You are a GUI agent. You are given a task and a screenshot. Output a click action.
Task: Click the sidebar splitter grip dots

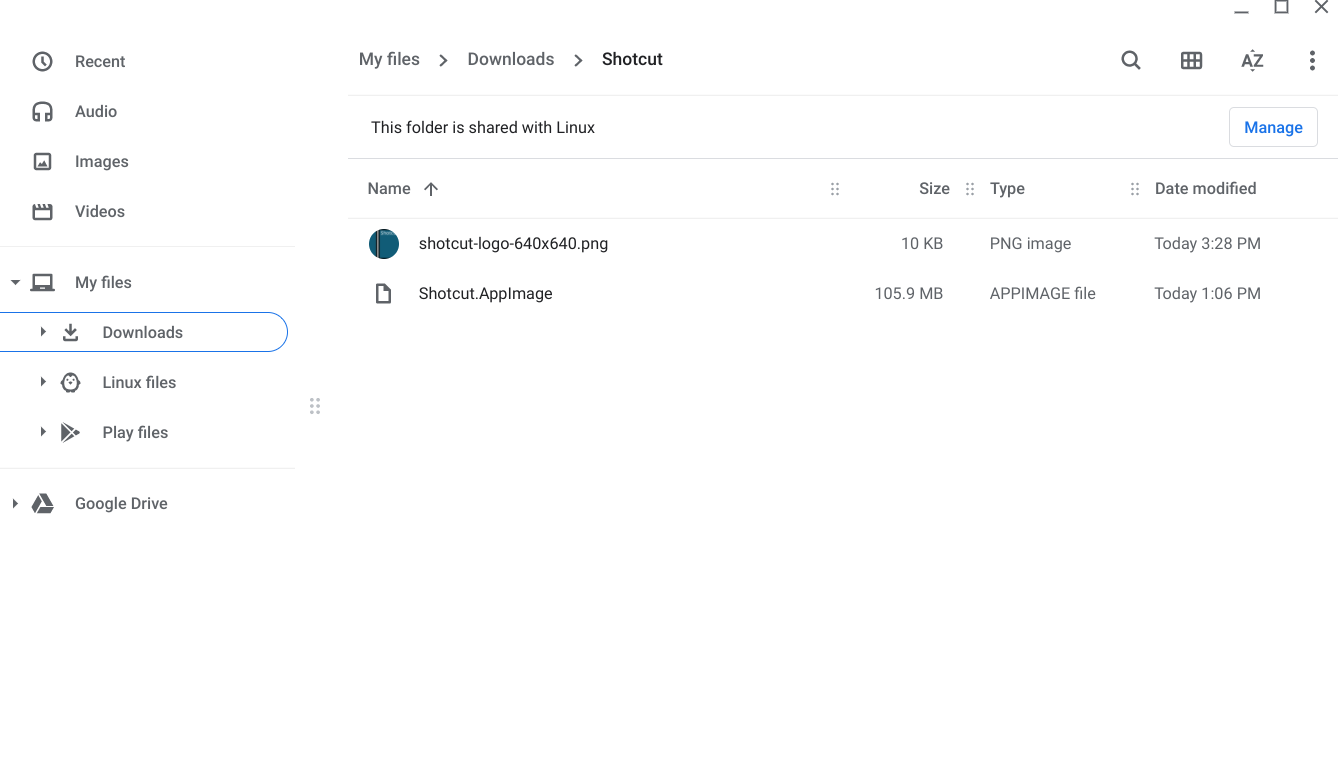point(315,406)
